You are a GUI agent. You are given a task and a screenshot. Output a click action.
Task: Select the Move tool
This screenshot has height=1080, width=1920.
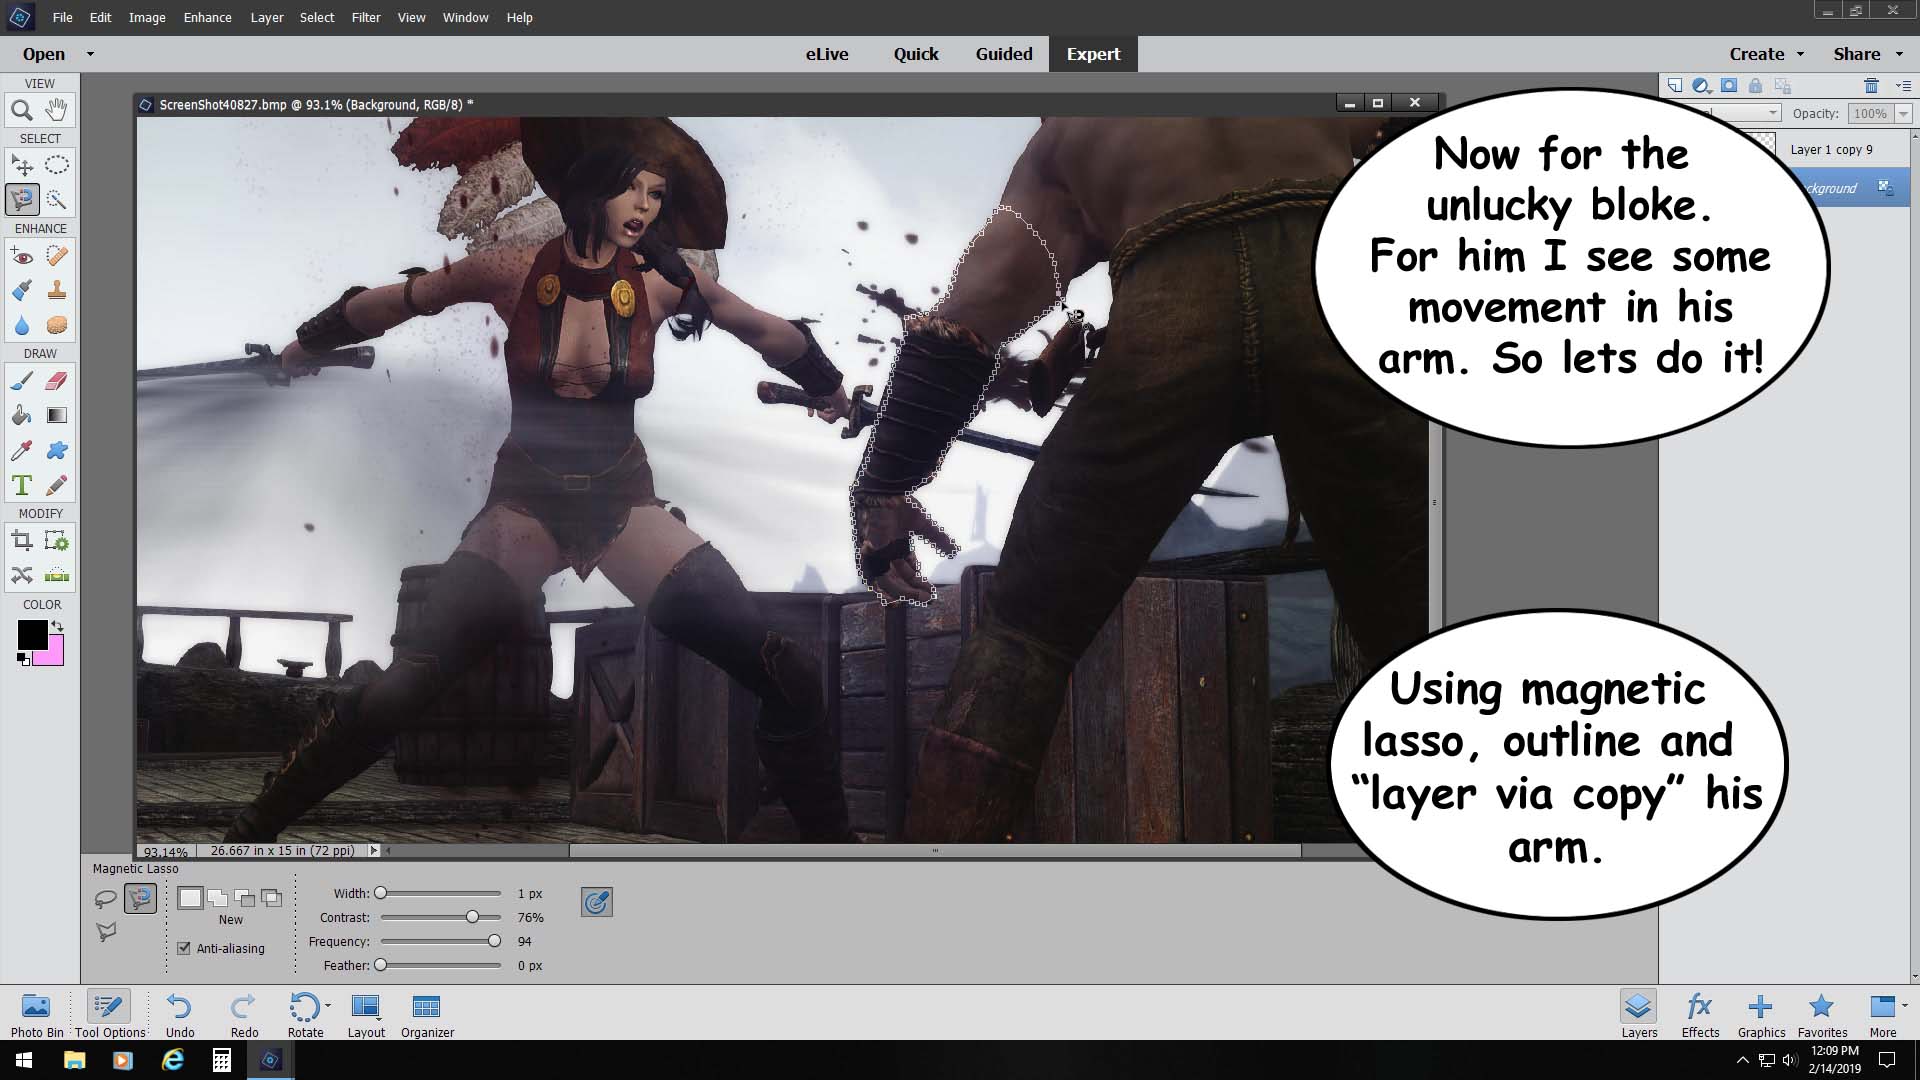(x=22, y=166)
